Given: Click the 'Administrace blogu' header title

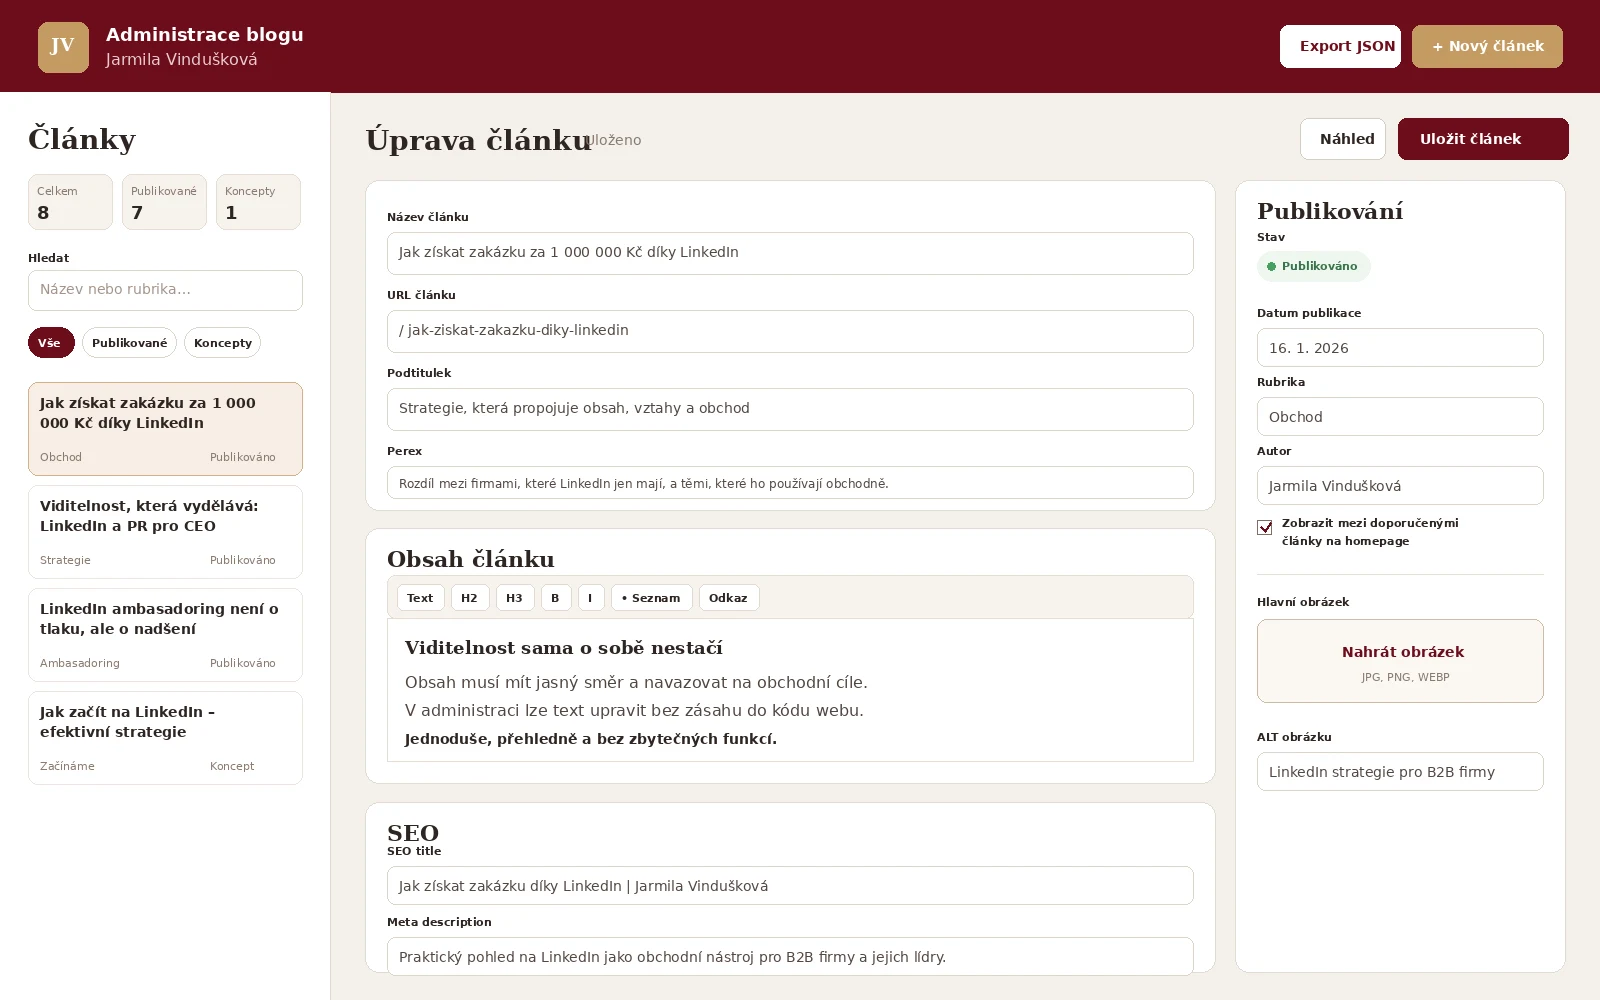Looking at the screenshot, I should (x=205, y=34).
